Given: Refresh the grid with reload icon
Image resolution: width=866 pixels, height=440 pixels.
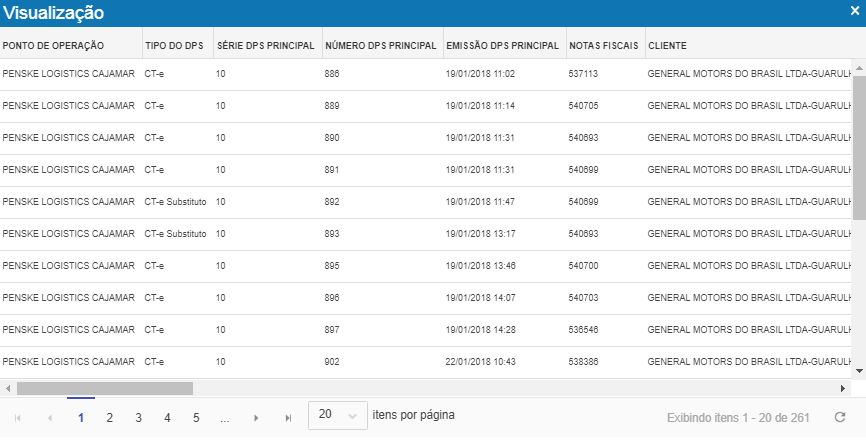Looking at the screenshot, I should coord(840,417).
